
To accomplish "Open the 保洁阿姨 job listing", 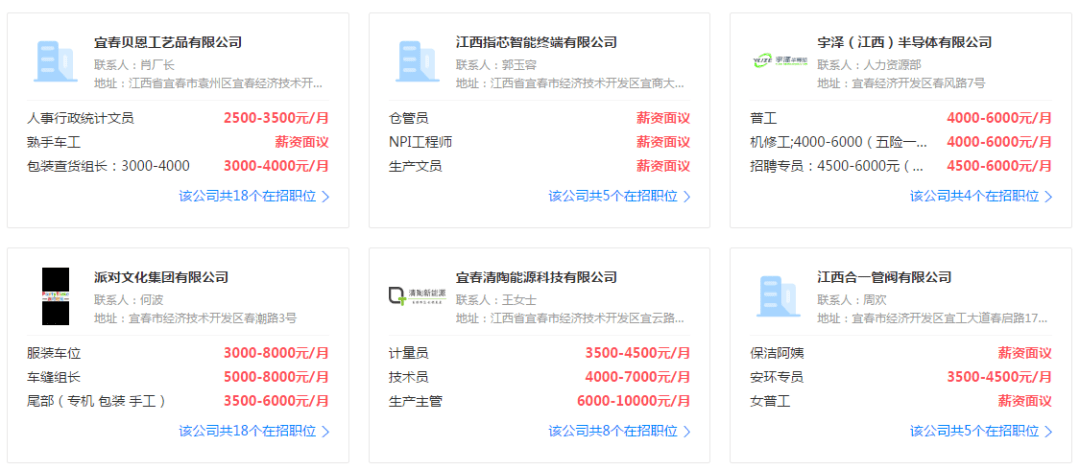I will 777,354.
